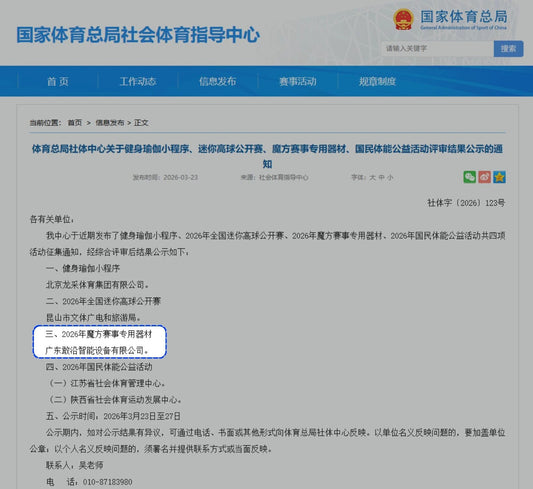The image size is (533, 489).
Task: Set font size to 大
Action: (373, 177)
